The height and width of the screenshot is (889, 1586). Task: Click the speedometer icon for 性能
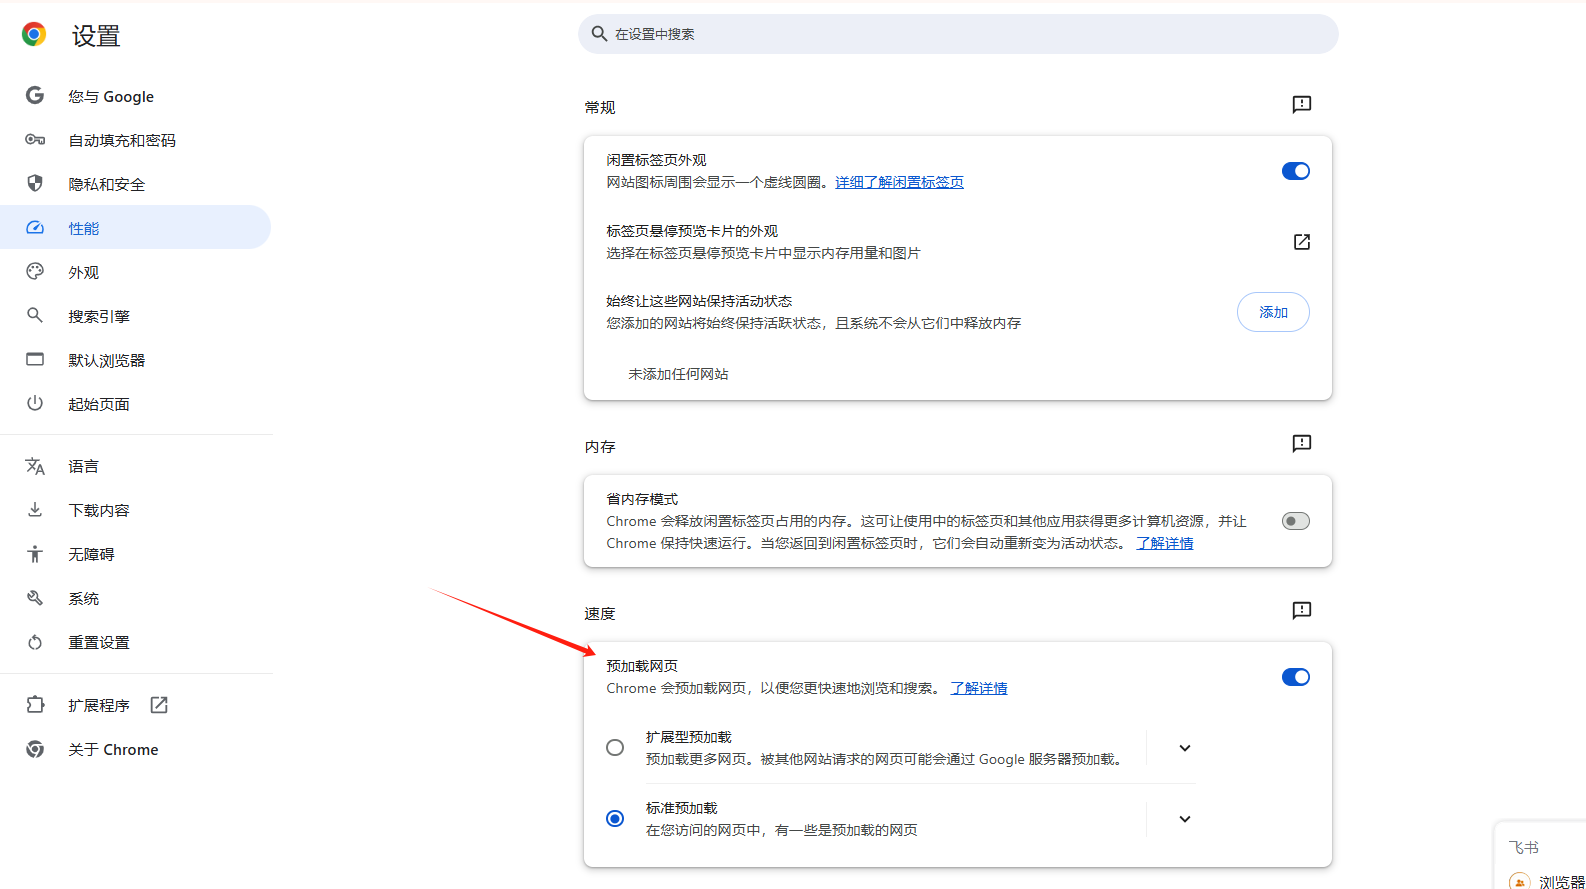point(35,228)
